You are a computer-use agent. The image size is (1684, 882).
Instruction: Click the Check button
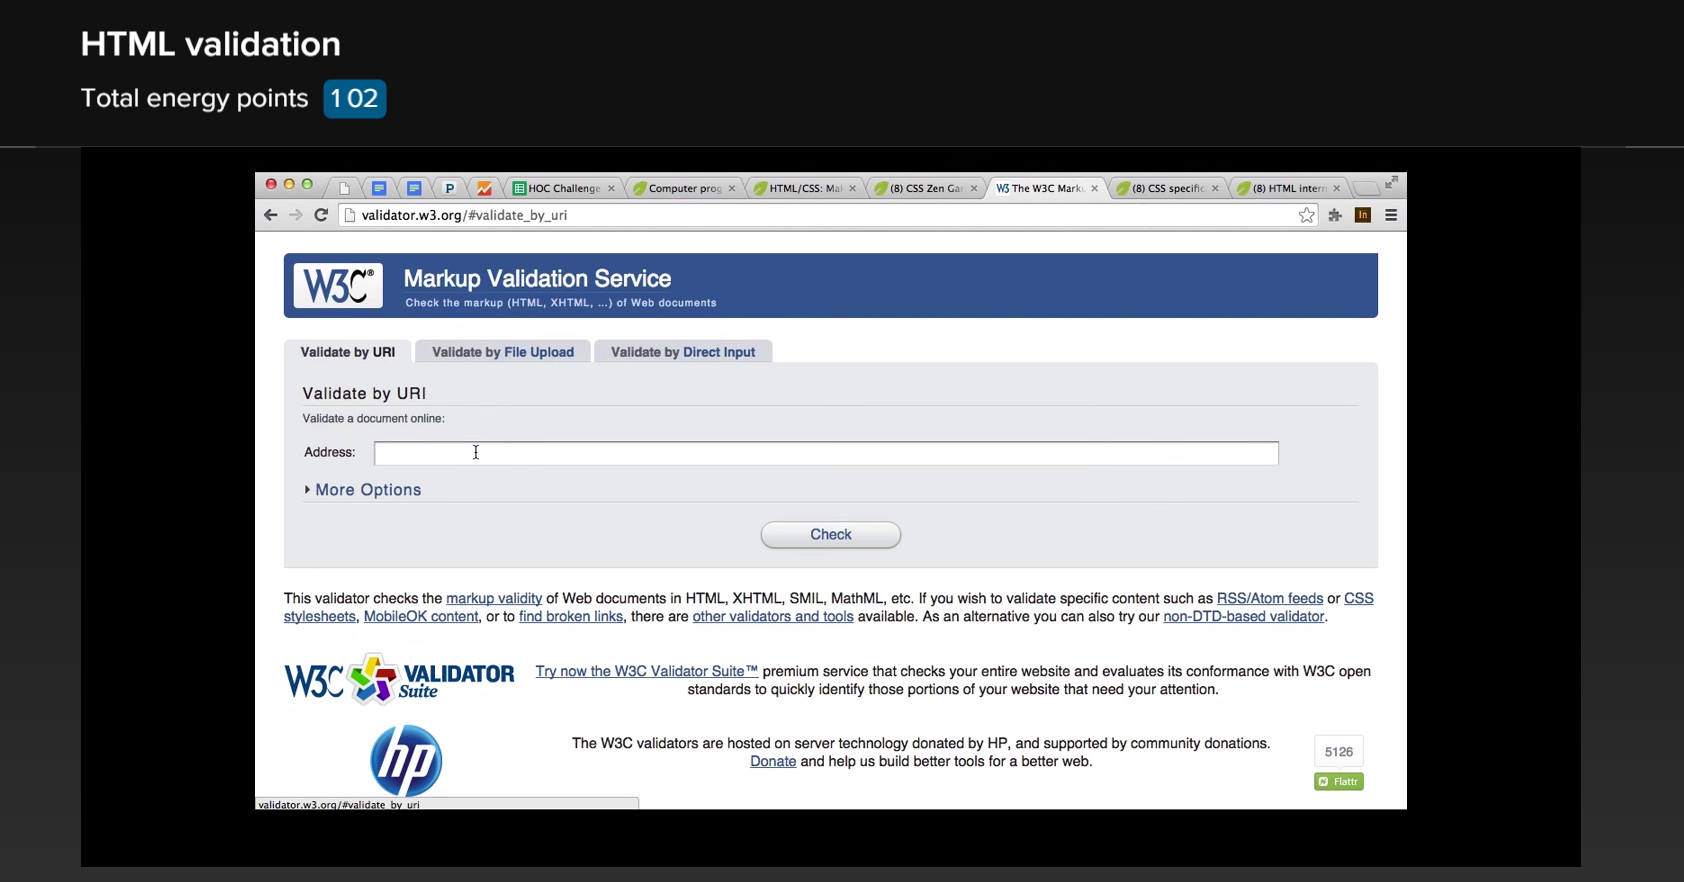(x=831, y=535)
